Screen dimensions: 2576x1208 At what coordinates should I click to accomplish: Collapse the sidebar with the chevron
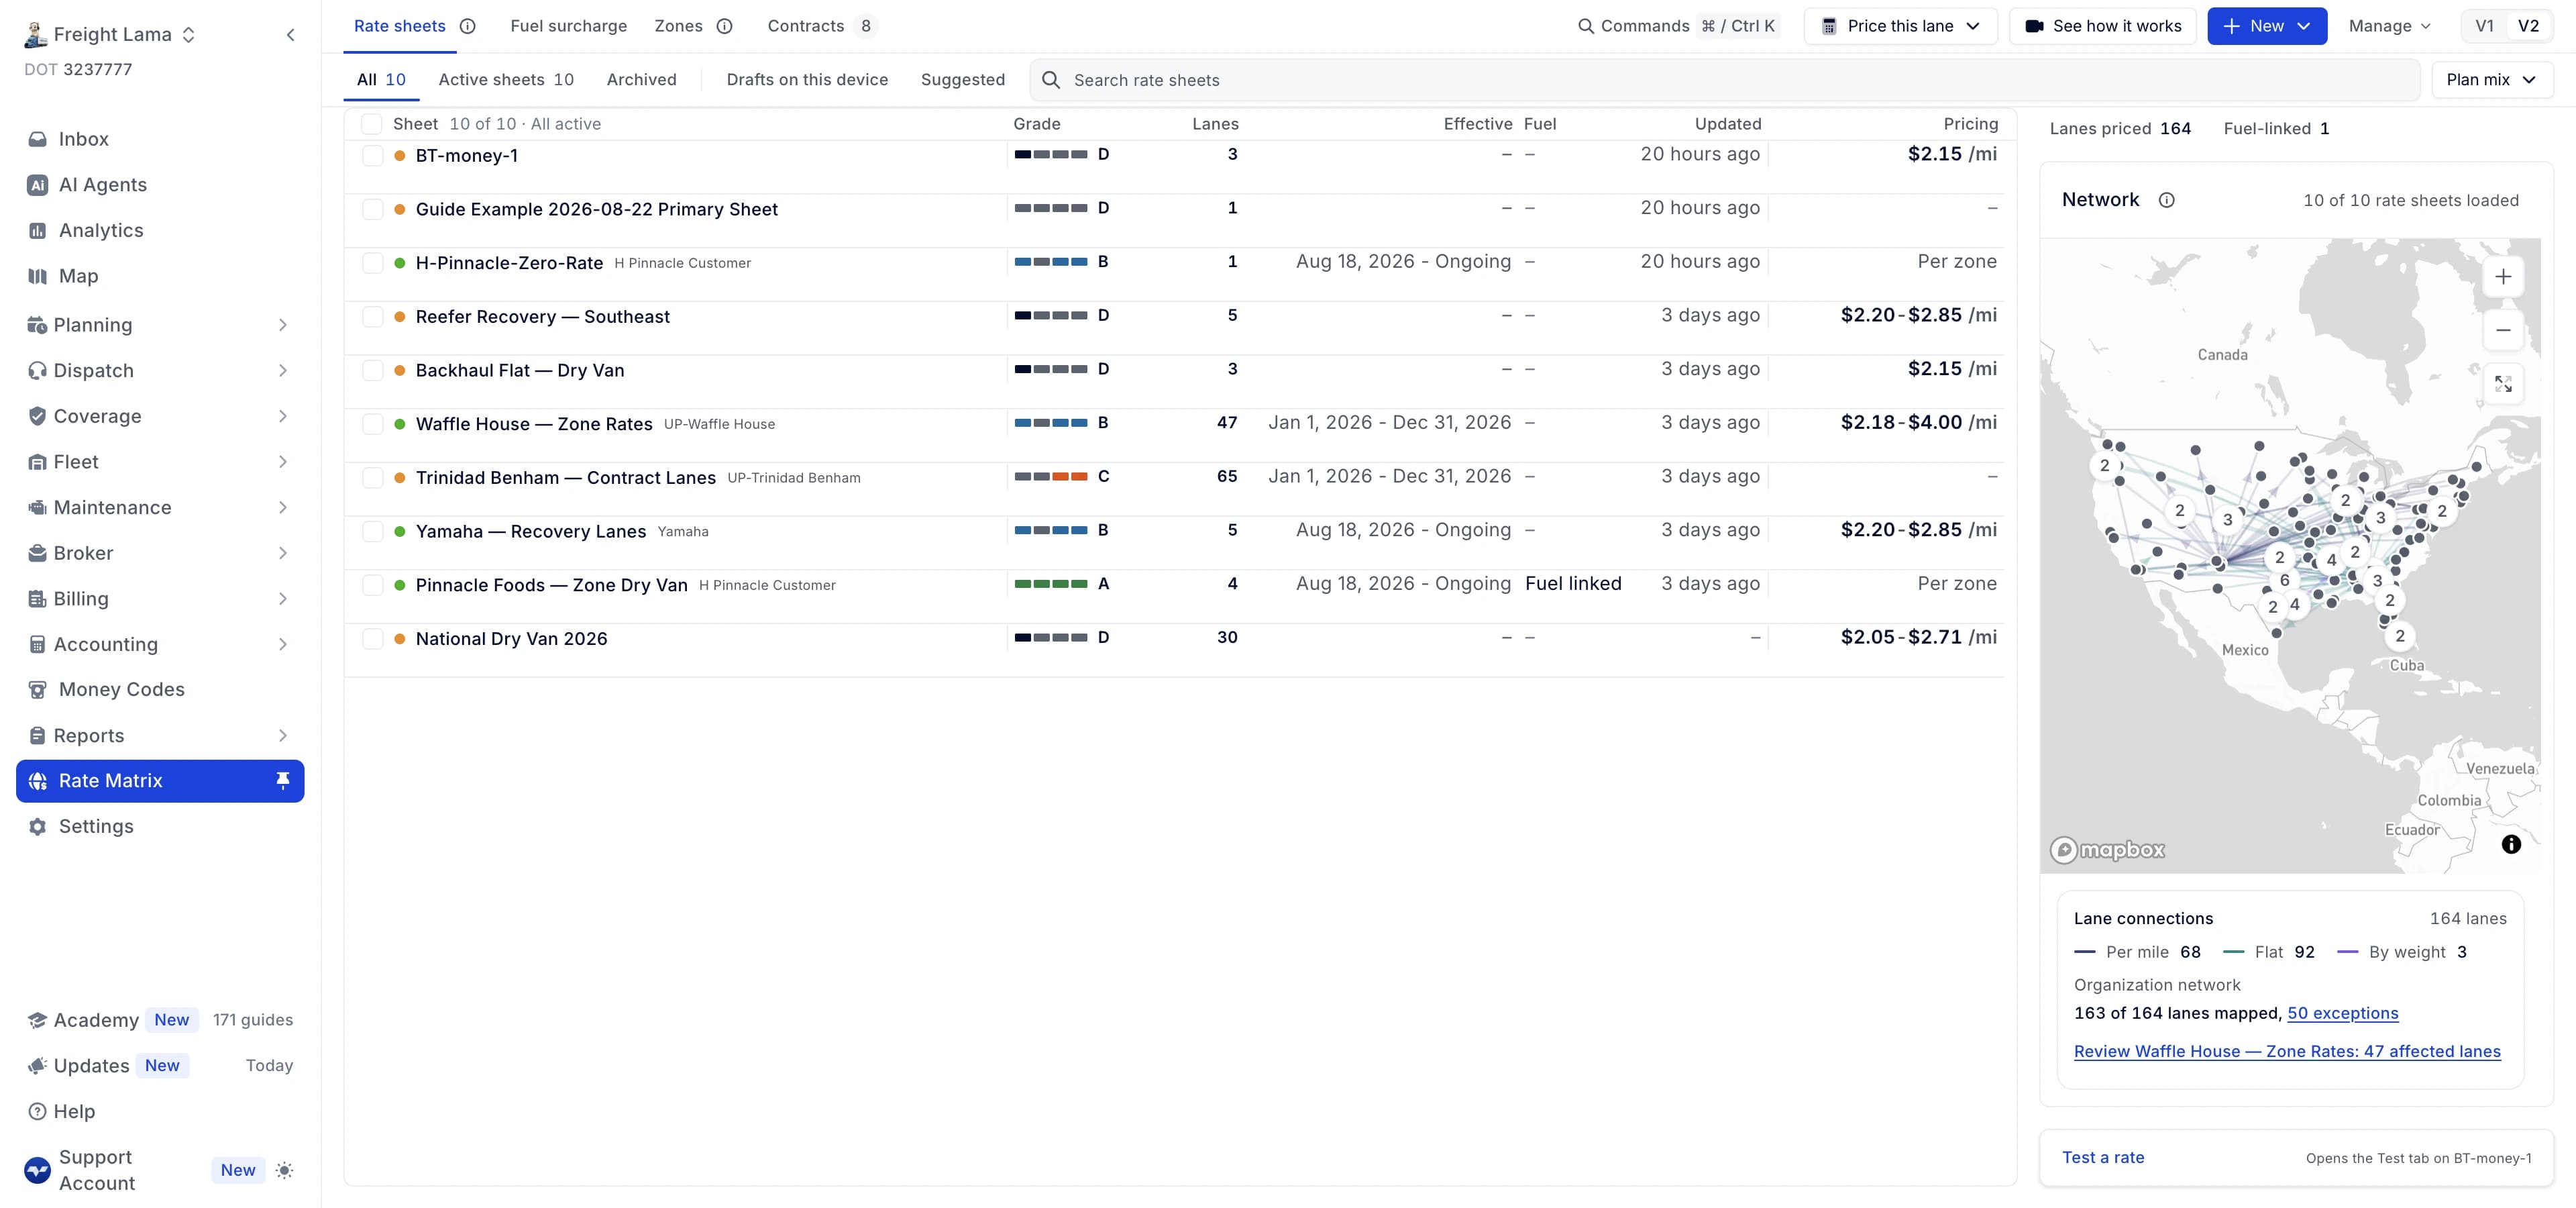290,35
